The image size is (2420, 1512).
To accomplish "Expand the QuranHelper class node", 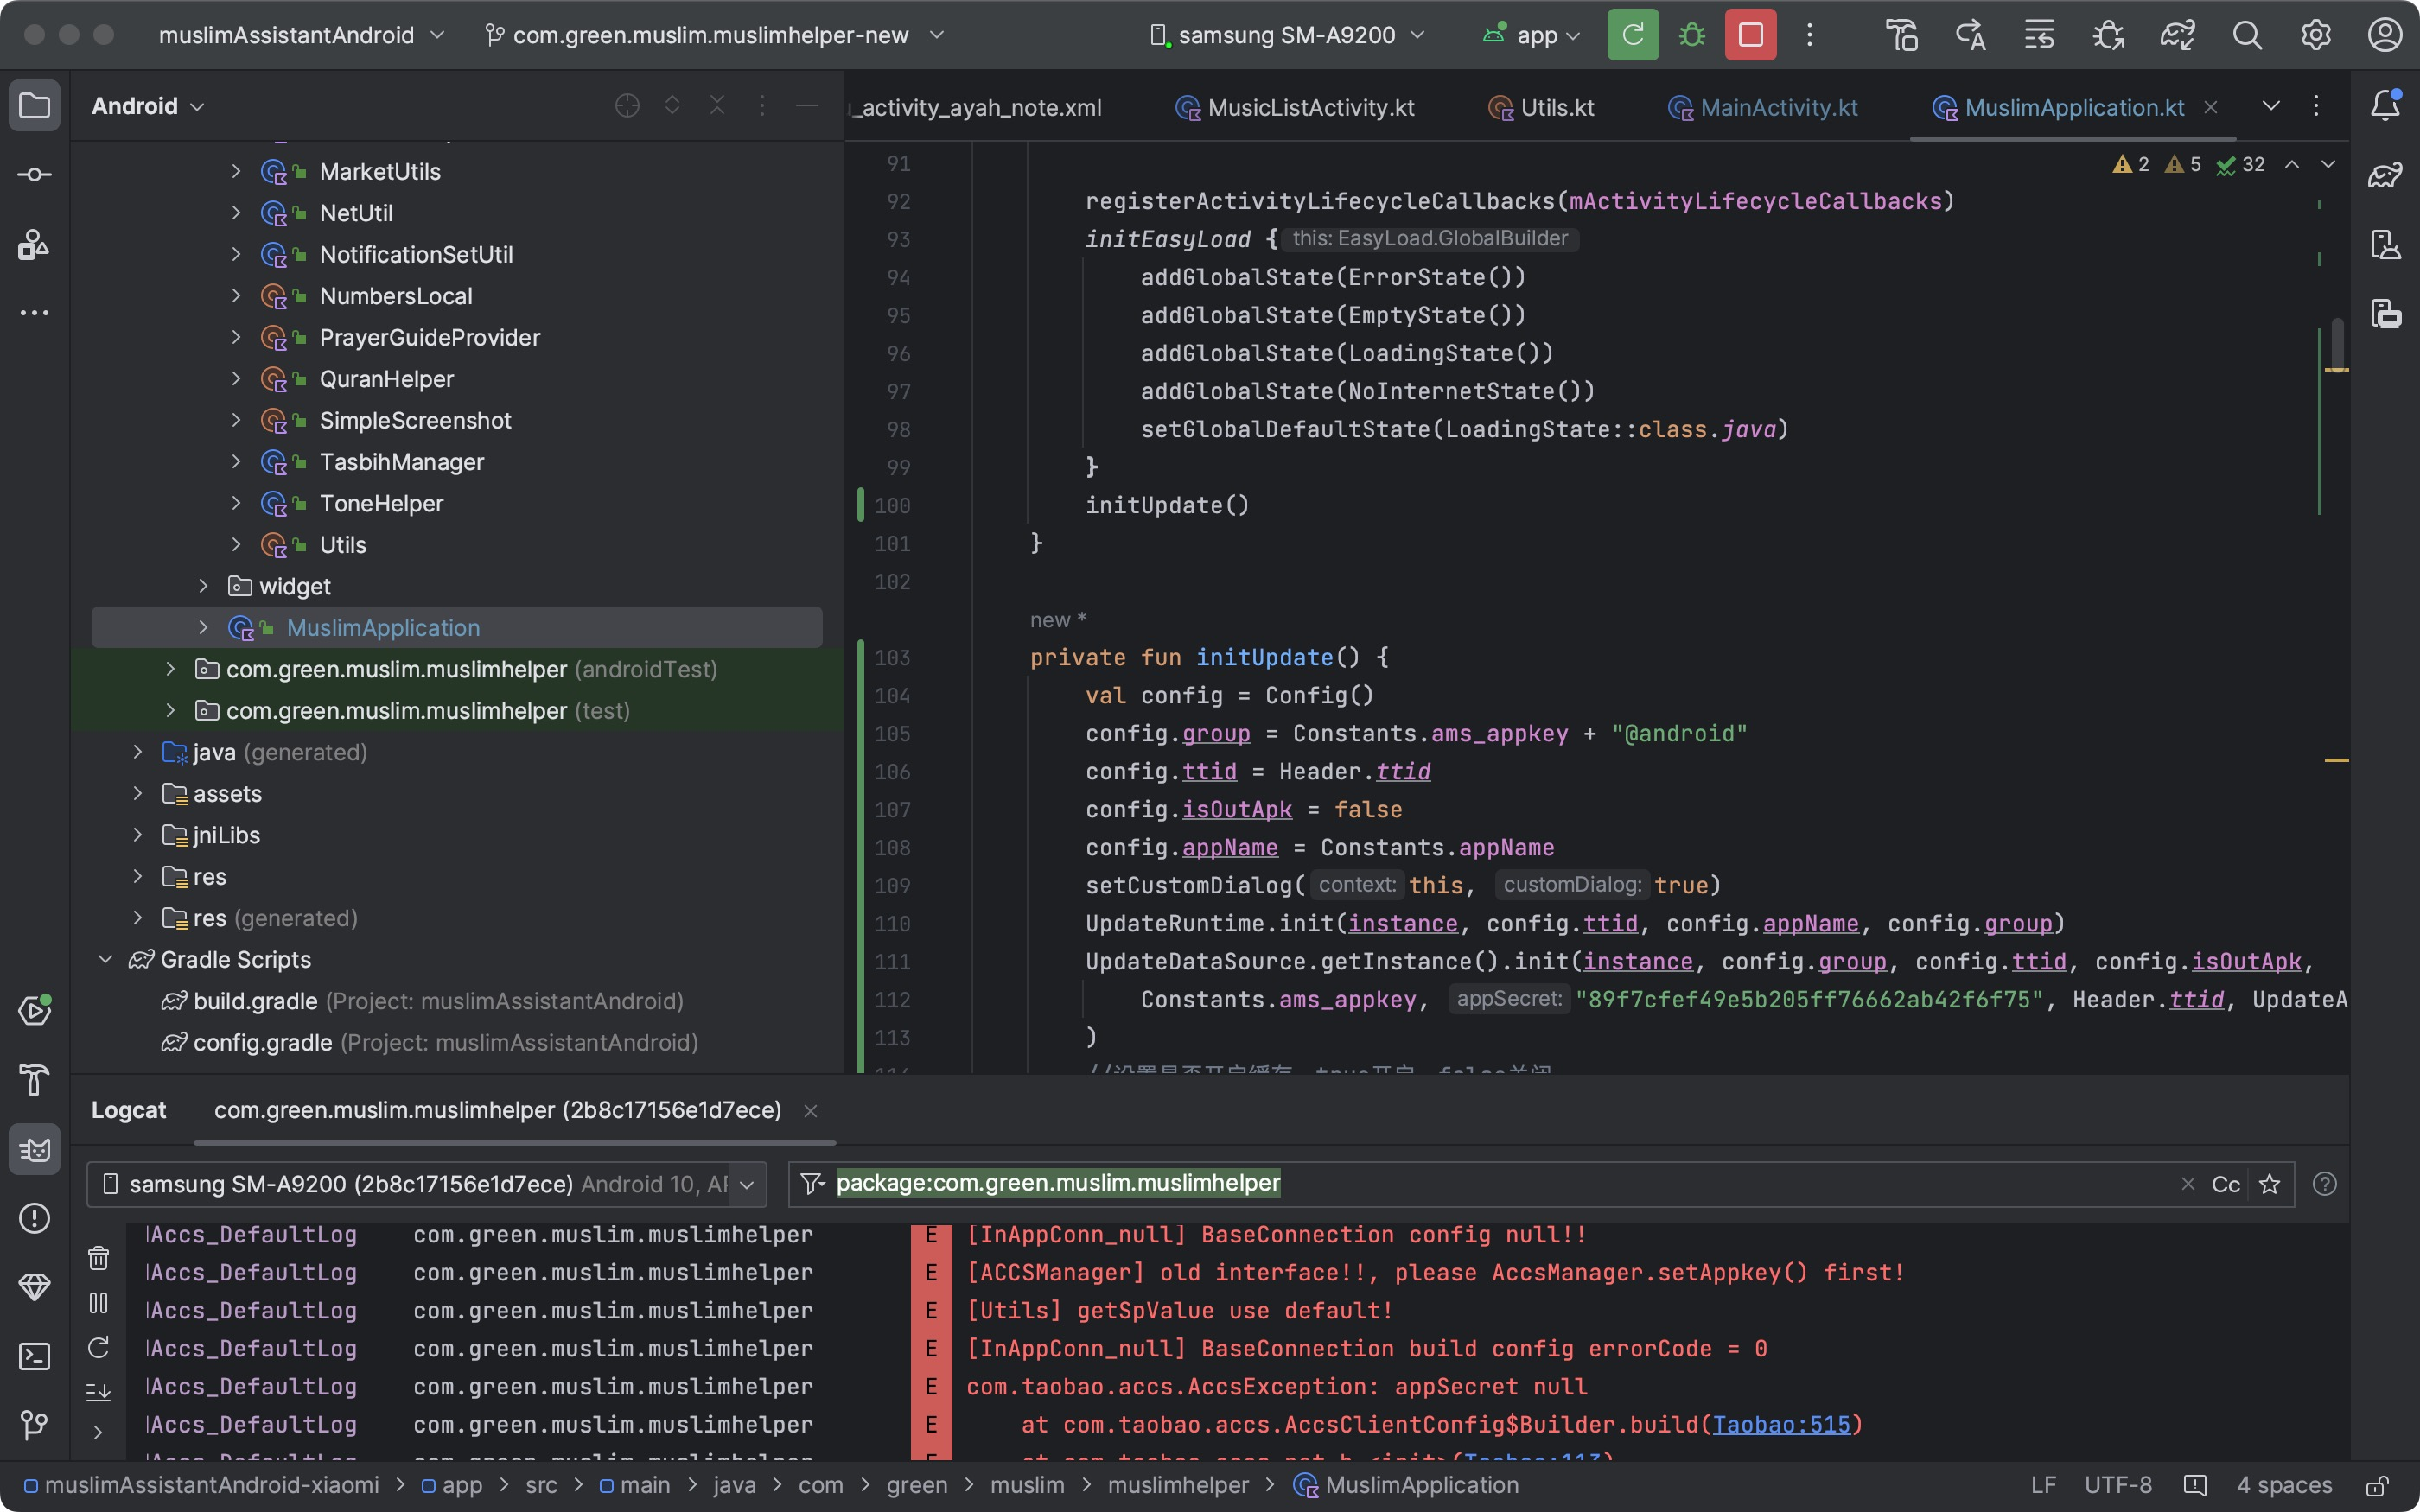I will tap(236, 379).
